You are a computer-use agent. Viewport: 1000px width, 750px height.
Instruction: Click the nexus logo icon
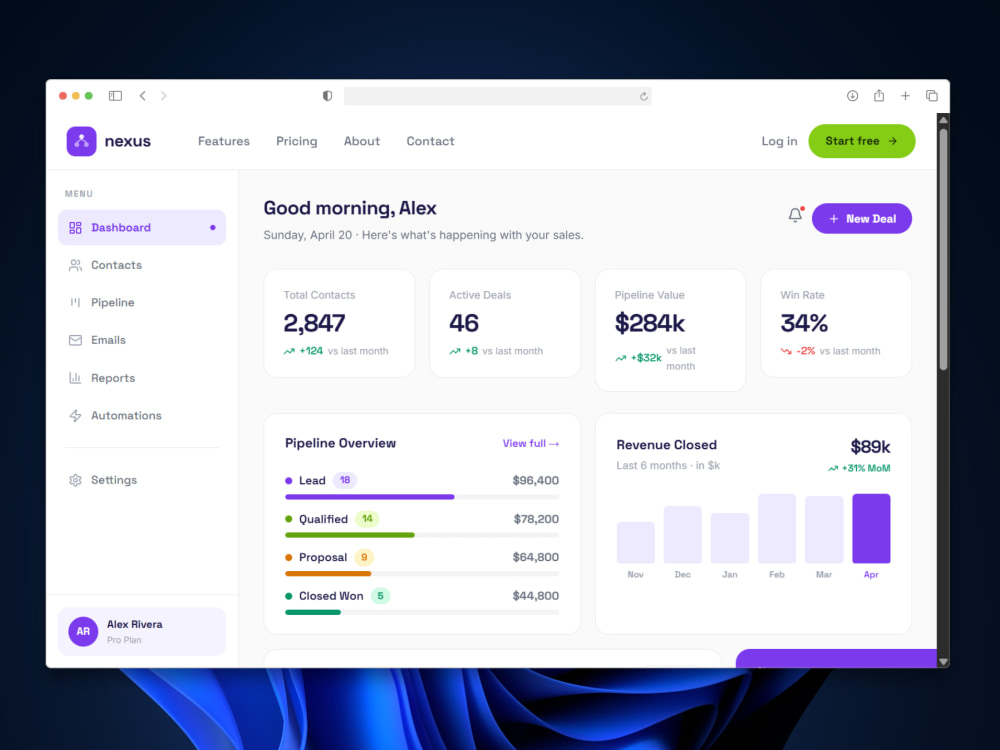click(81, 141)
